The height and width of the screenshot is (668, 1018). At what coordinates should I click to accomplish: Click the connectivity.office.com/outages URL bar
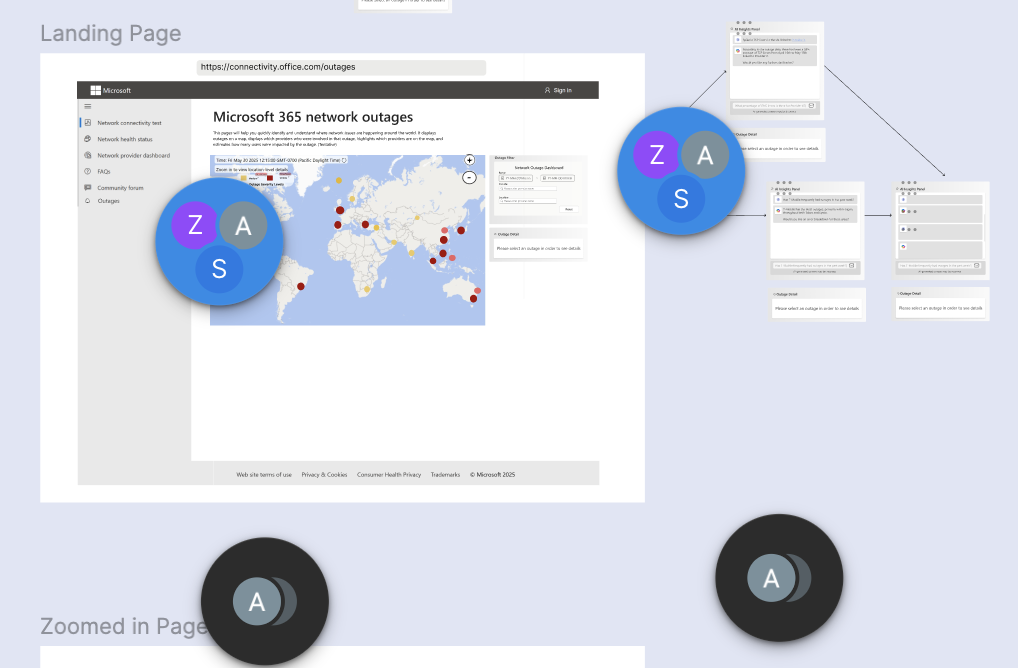tap(341, 67)
